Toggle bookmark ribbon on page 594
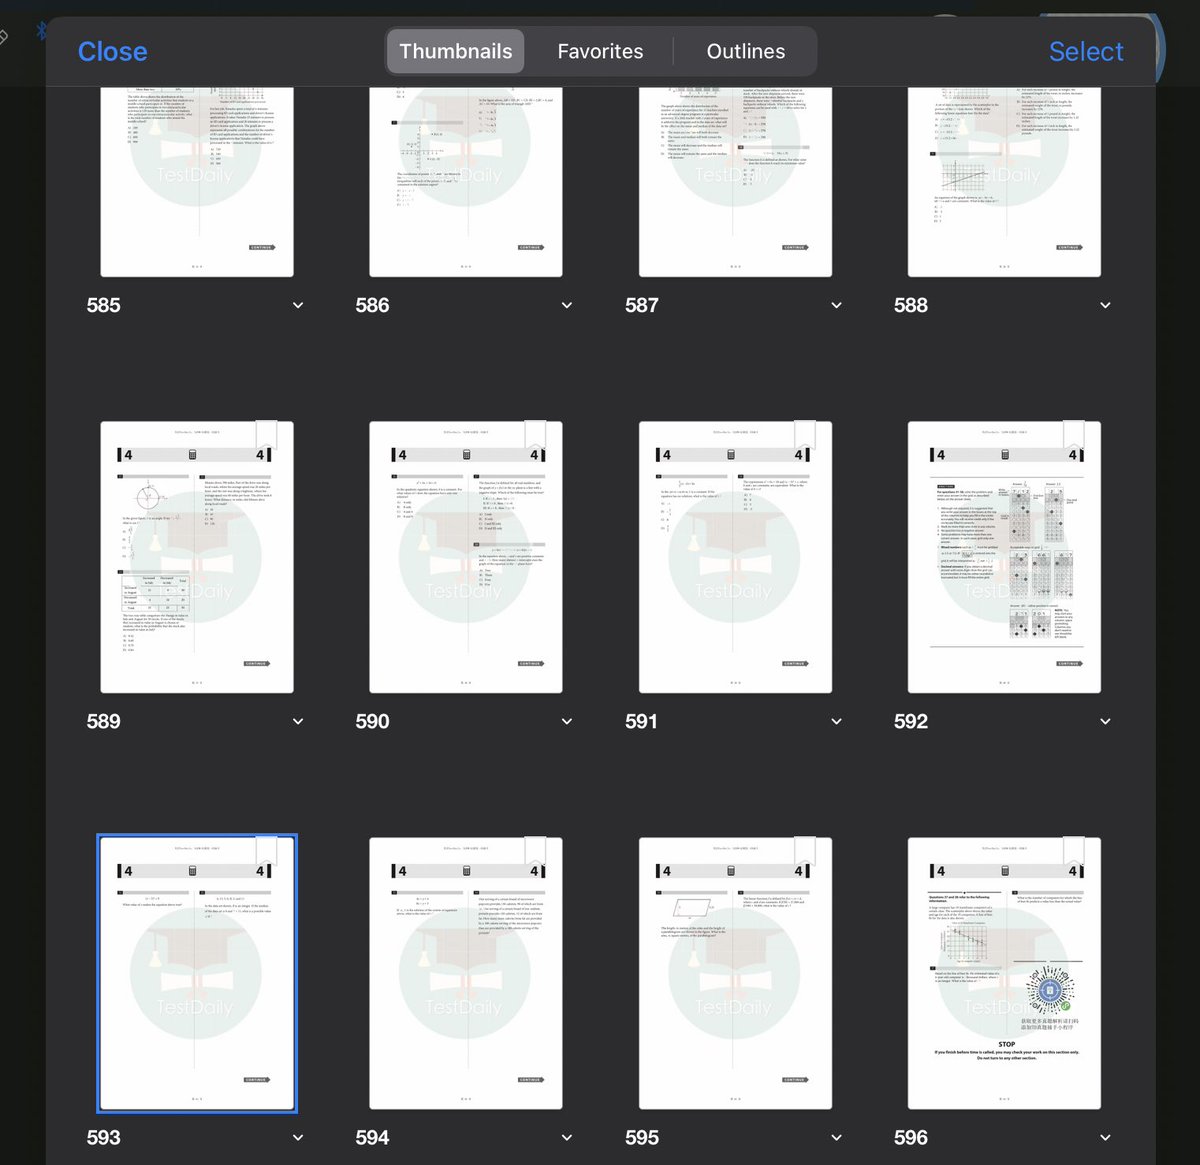 coord(535,851)
